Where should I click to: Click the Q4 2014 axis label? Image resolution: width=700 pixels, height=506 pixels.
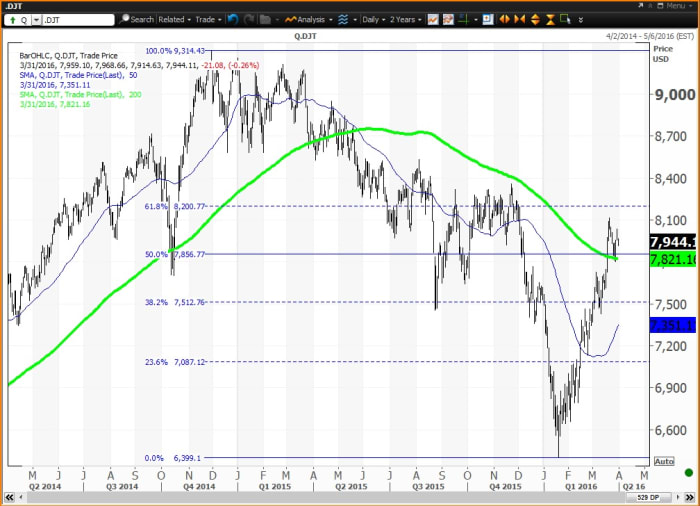(x=199, y=486)
